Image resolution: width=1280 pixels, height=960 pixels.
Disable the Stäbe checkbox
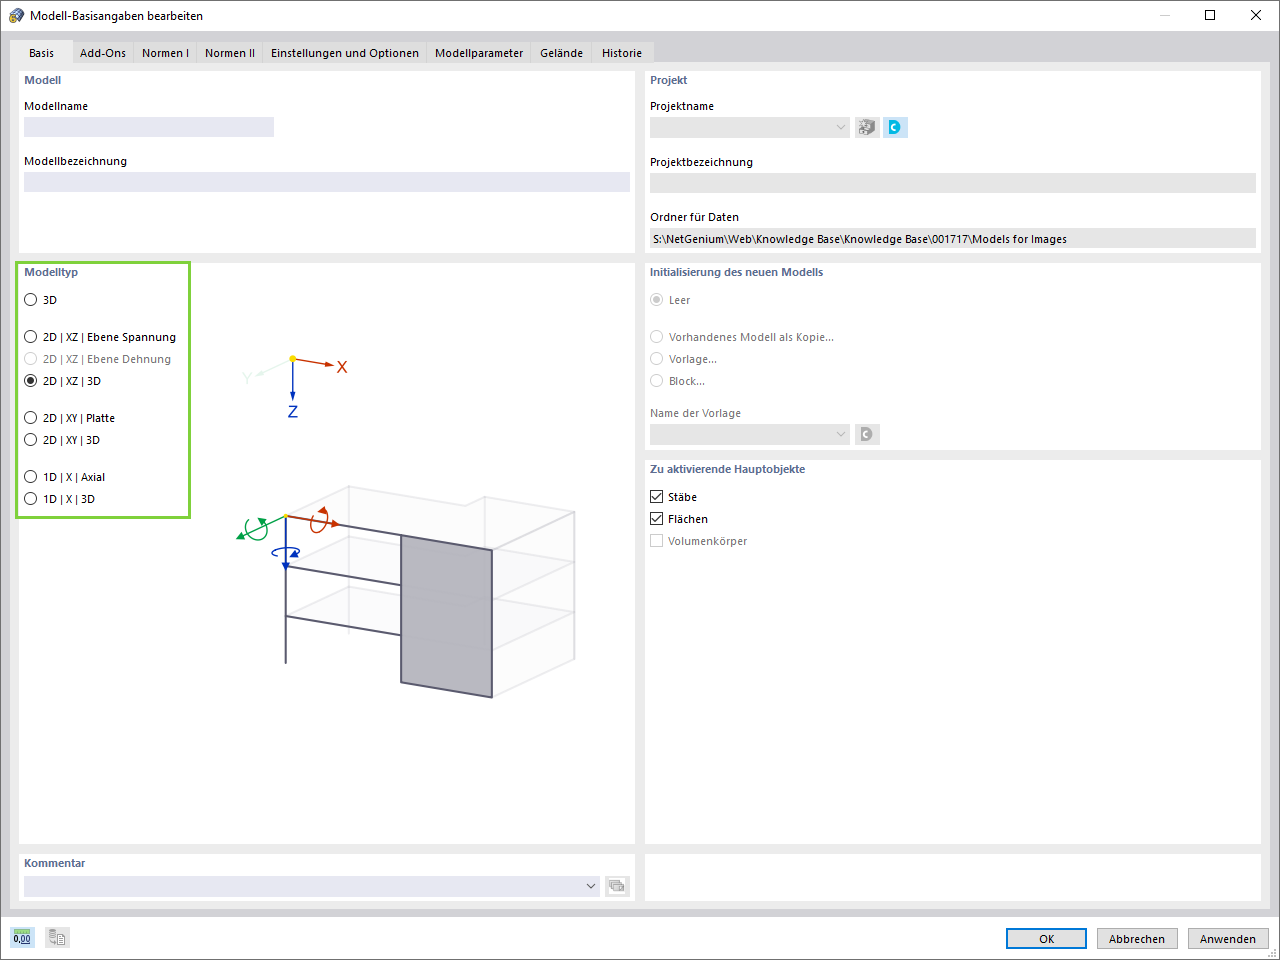click(656, 496)
